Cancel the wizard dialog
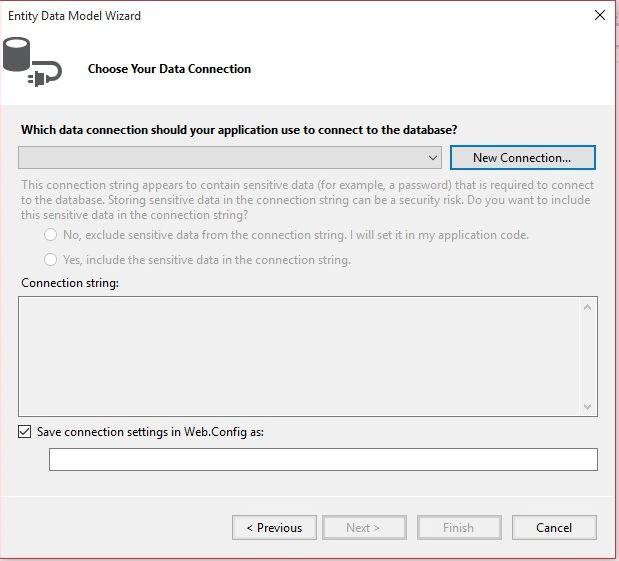619x561 pixels. pos(554,527)
